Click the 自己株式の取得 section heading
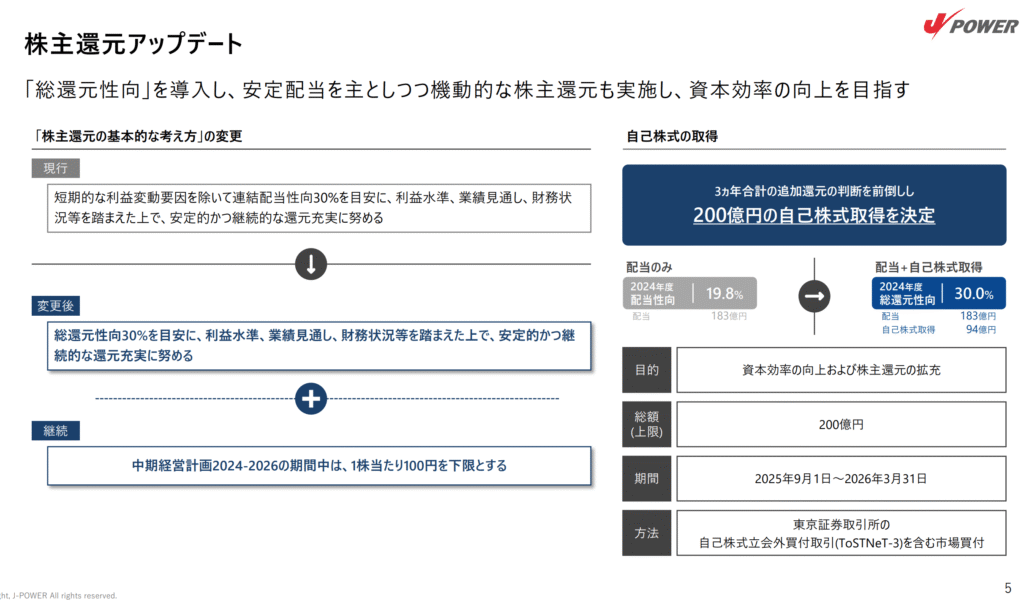1024x601 pixels. tap(672, 136)
